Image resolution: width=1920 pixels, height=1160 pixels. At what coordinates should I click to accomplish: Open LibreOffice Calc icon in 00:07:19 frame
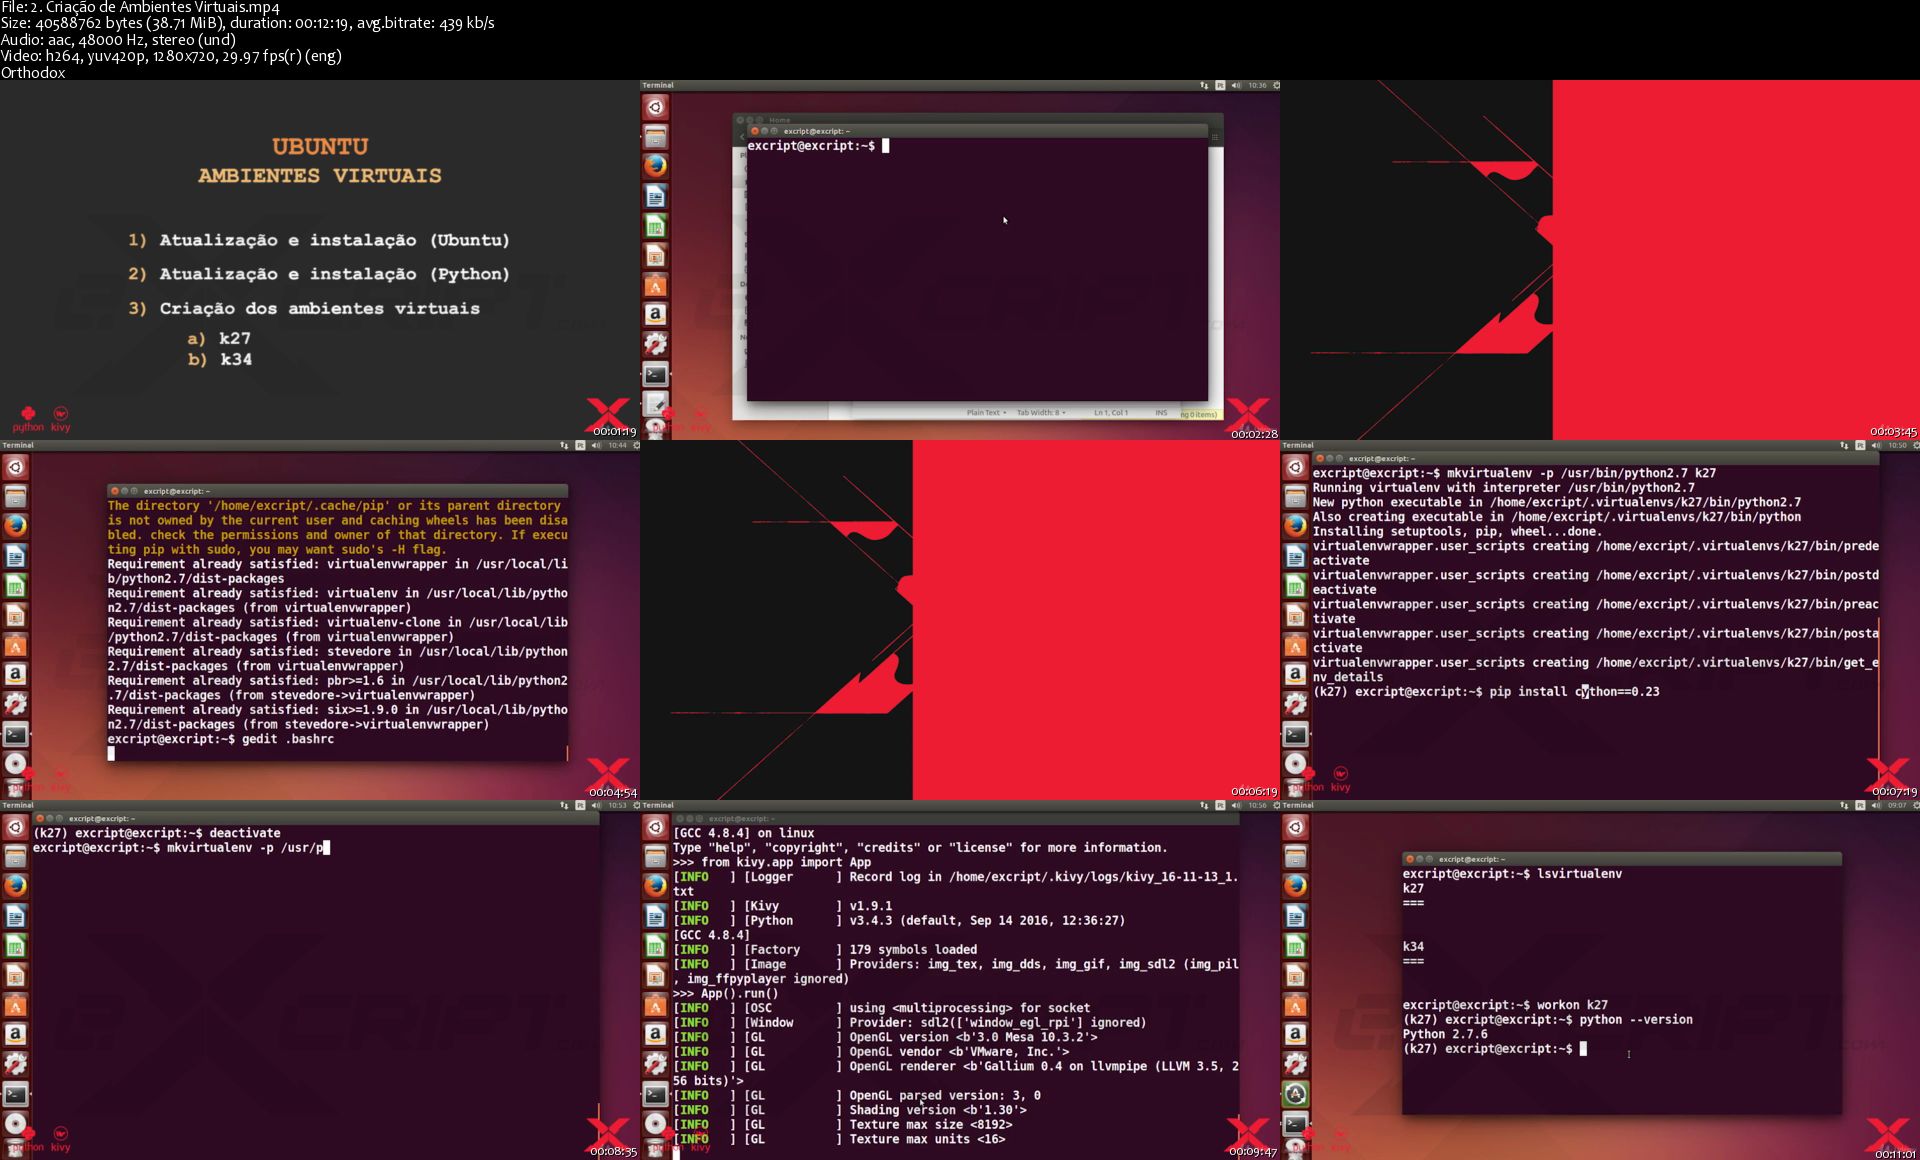1295,585
